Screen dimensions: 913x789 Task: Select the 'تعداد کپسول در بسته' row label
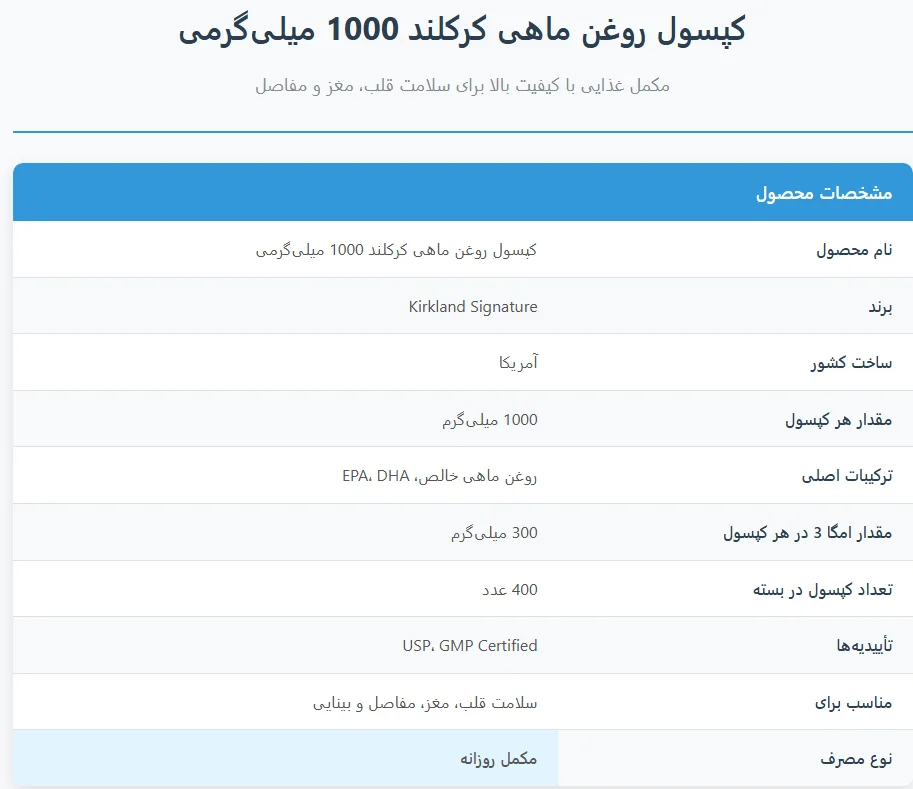tap(822, 590)
